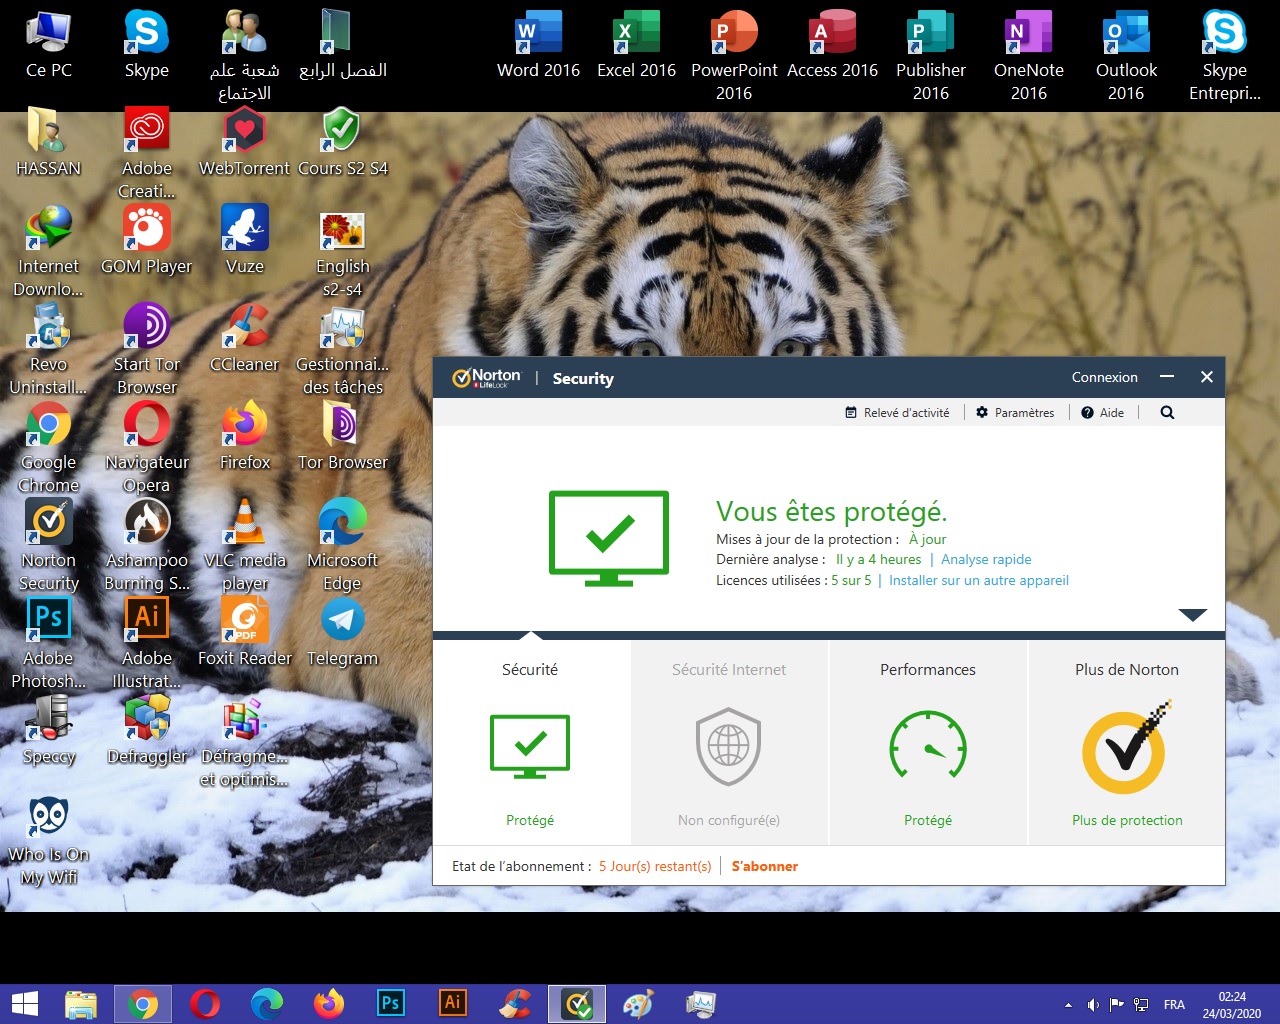Viewport: 1280px width, 1024px height.
Task: Expand the Norton status details arrow
Action: 1192,615
